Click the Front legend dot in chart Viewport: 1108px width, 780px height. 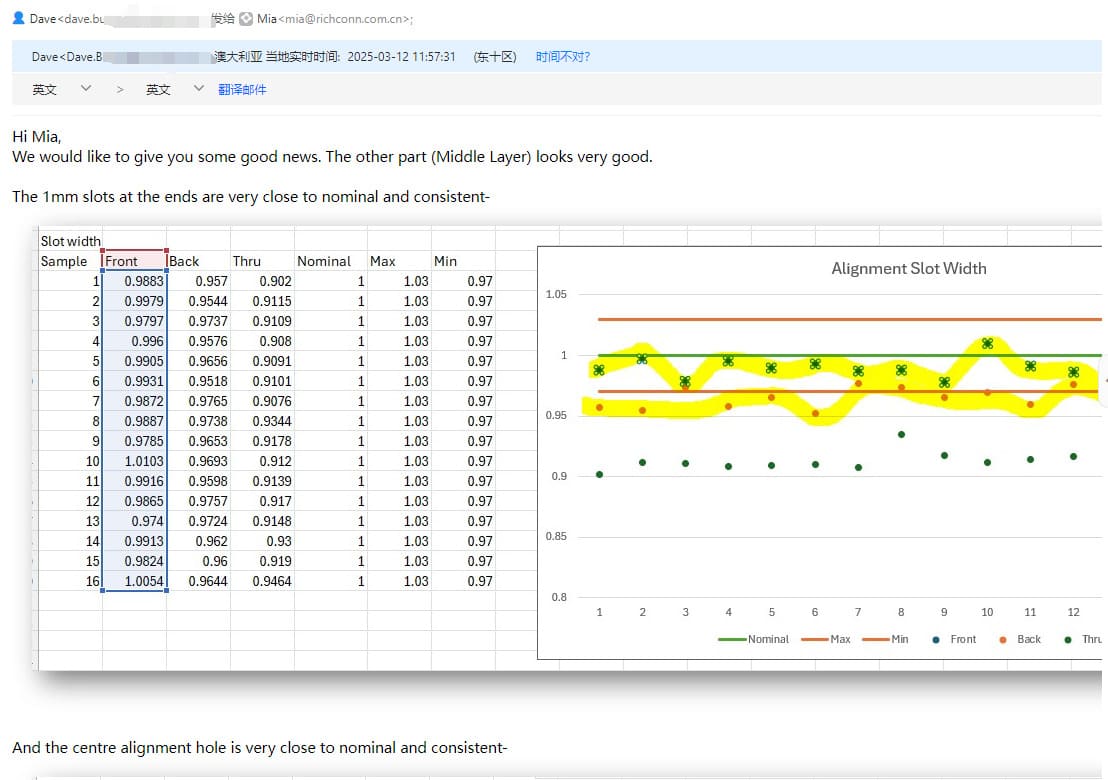tap(935, 640)
